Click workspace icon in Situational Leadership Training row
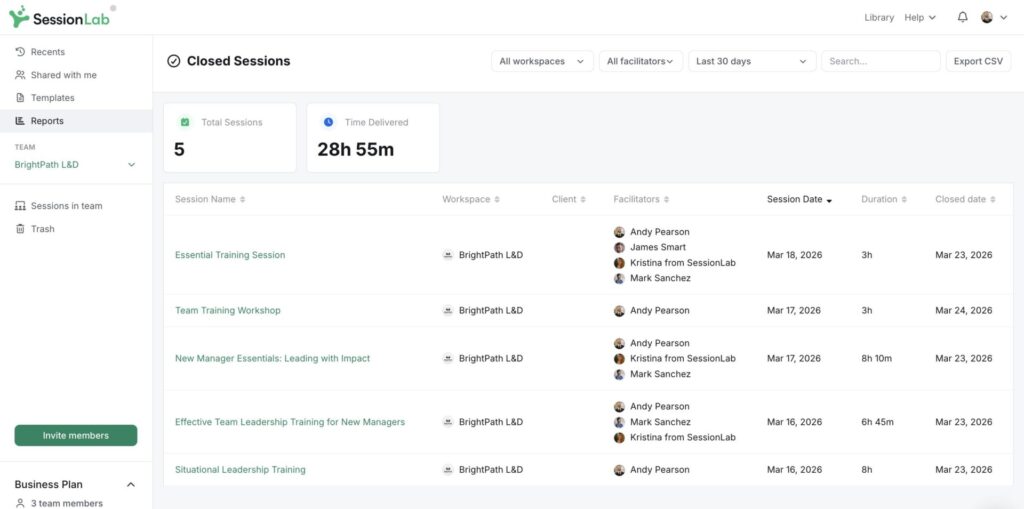Viewport: 1024px width, 509px height. tap(448, 470)
